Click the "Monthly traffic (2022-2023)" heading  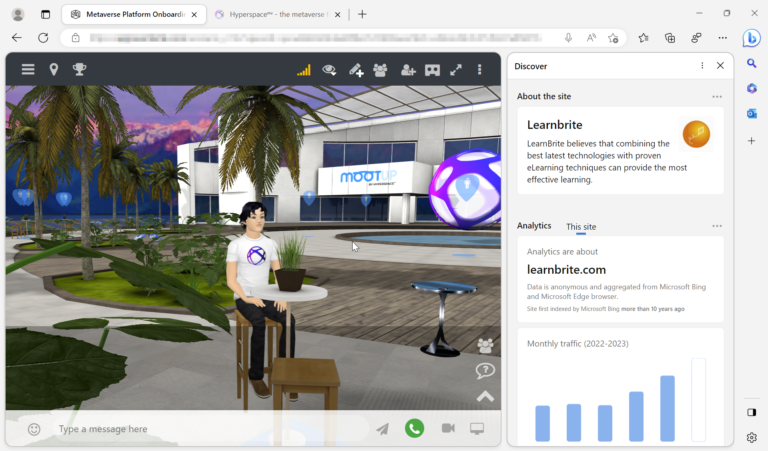(x=577, y=344)
